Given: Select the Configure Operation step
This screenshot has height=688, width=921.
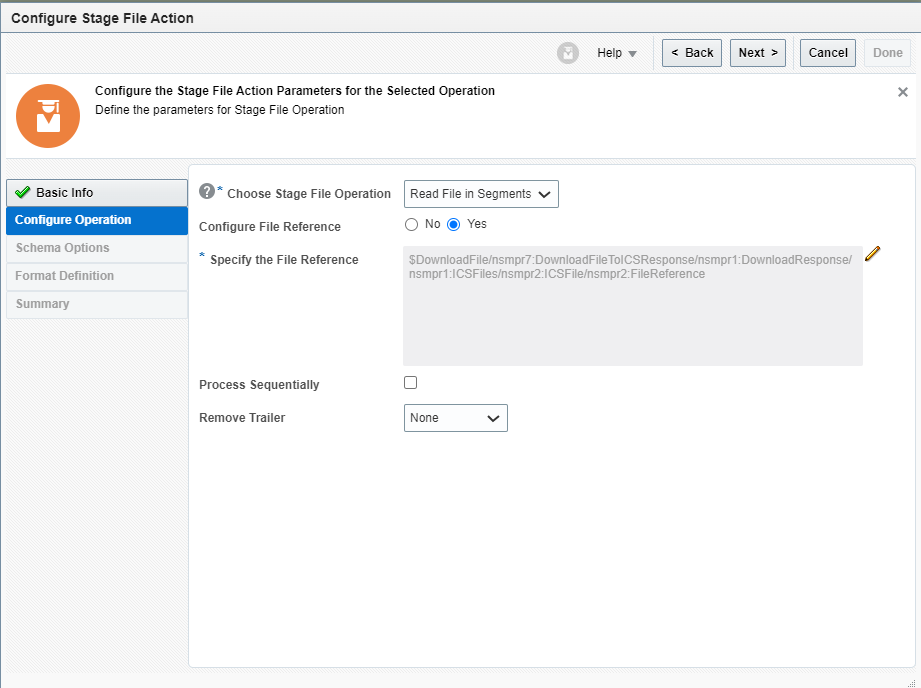Looking at the screenshot, I should click(x=97, y=220).
